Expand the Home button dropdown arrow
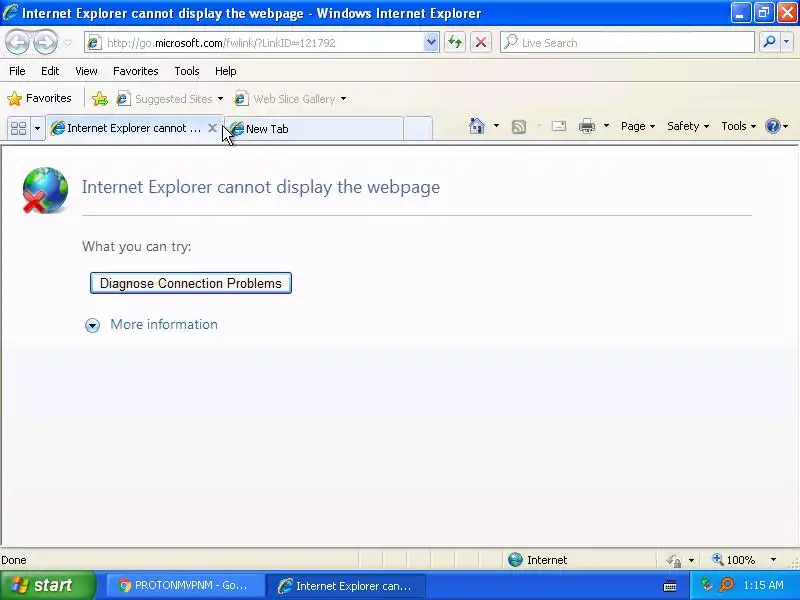This screenshot has width=800, height=600. (x=496, y=126)
